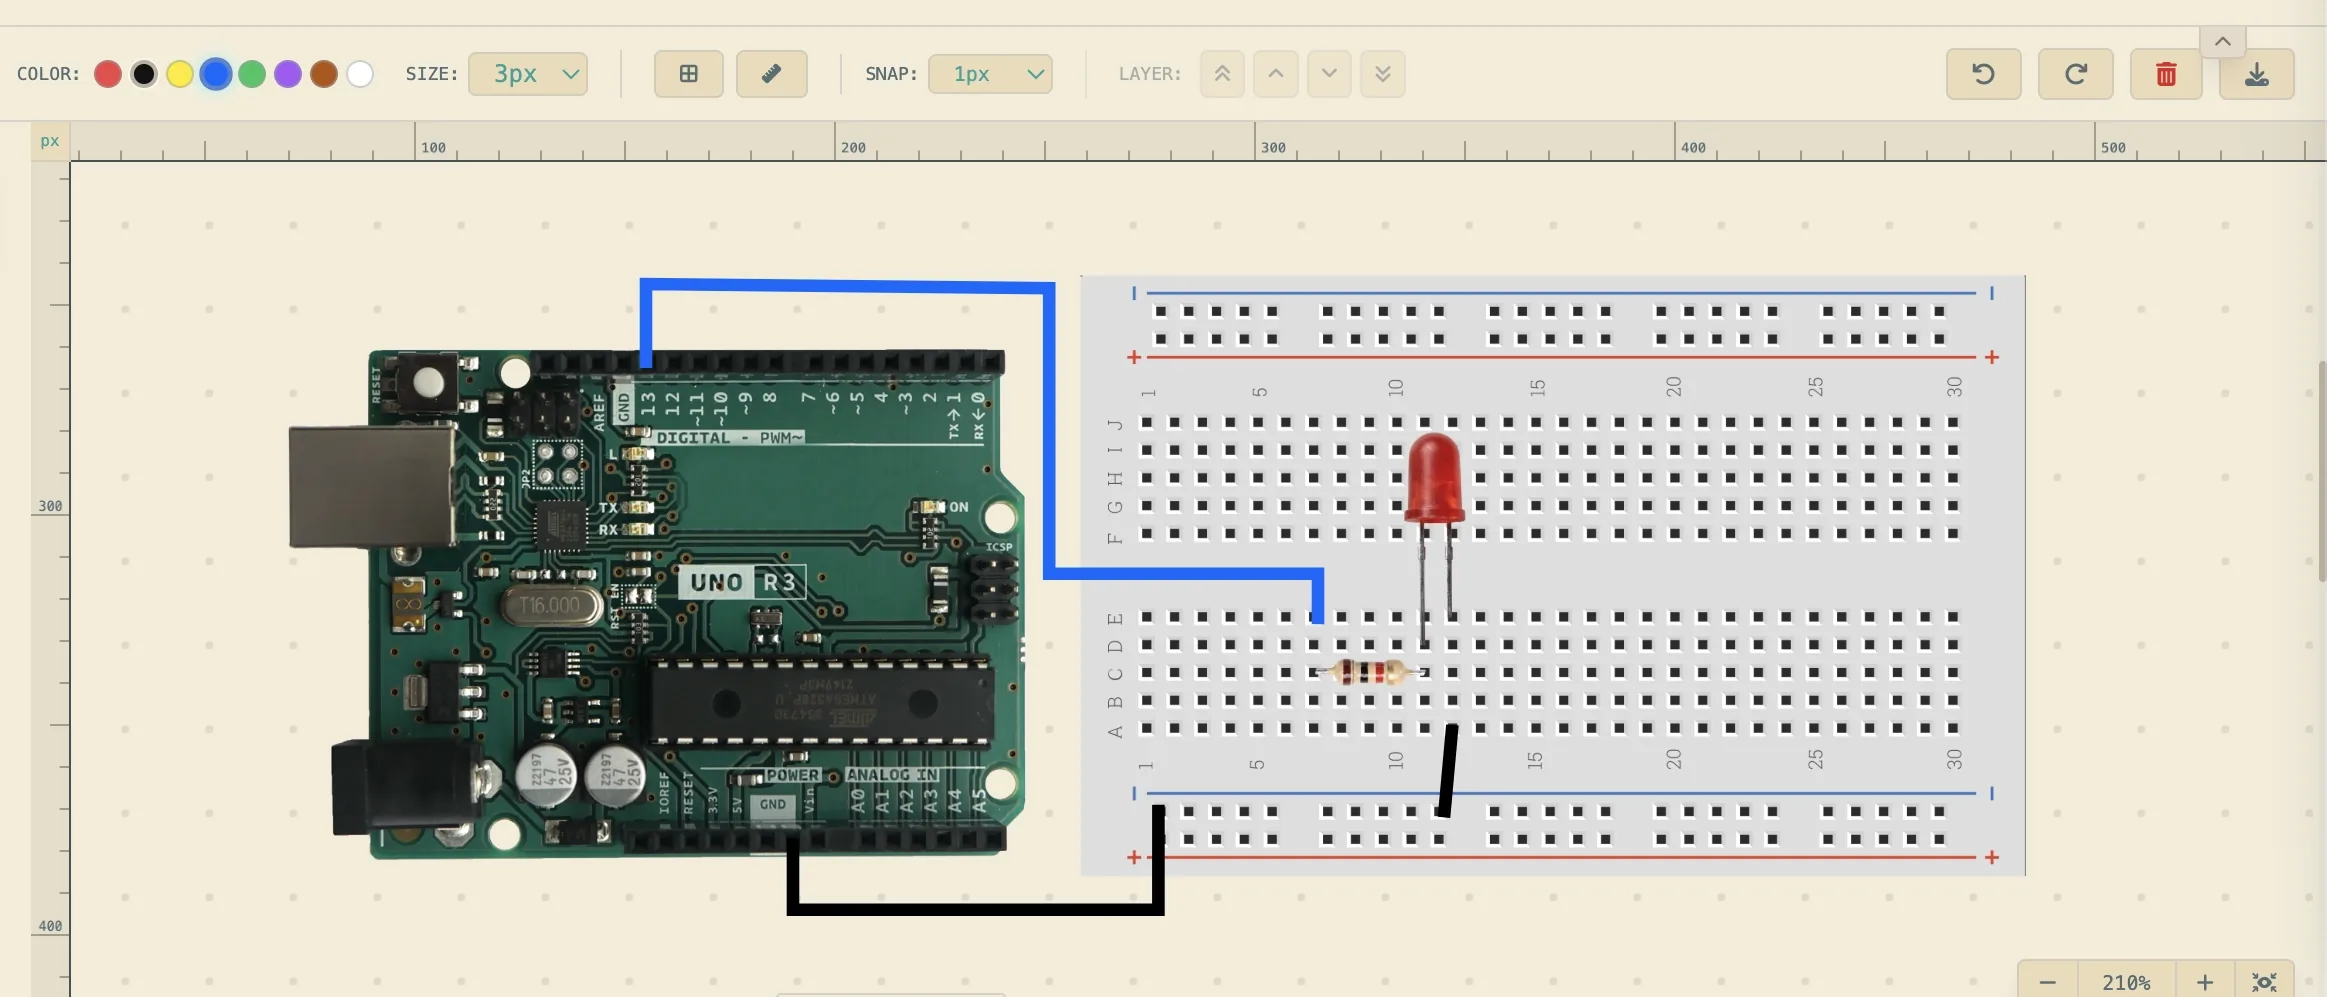Viewport: 2327px width, 997px height.
Task: Click the red trash delete button
Action: pos(2166,74)
